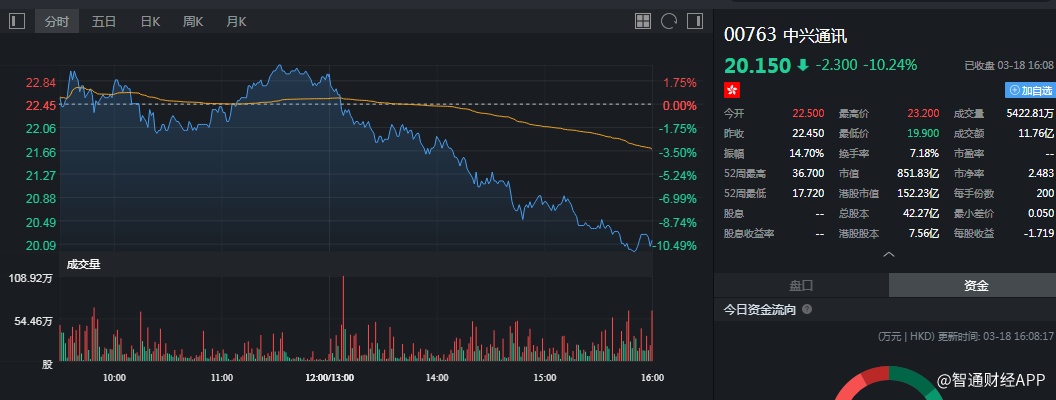This screenshot has height=400, width=1056.
Task: Refresh the chart data
Action: tap(669, 21)
